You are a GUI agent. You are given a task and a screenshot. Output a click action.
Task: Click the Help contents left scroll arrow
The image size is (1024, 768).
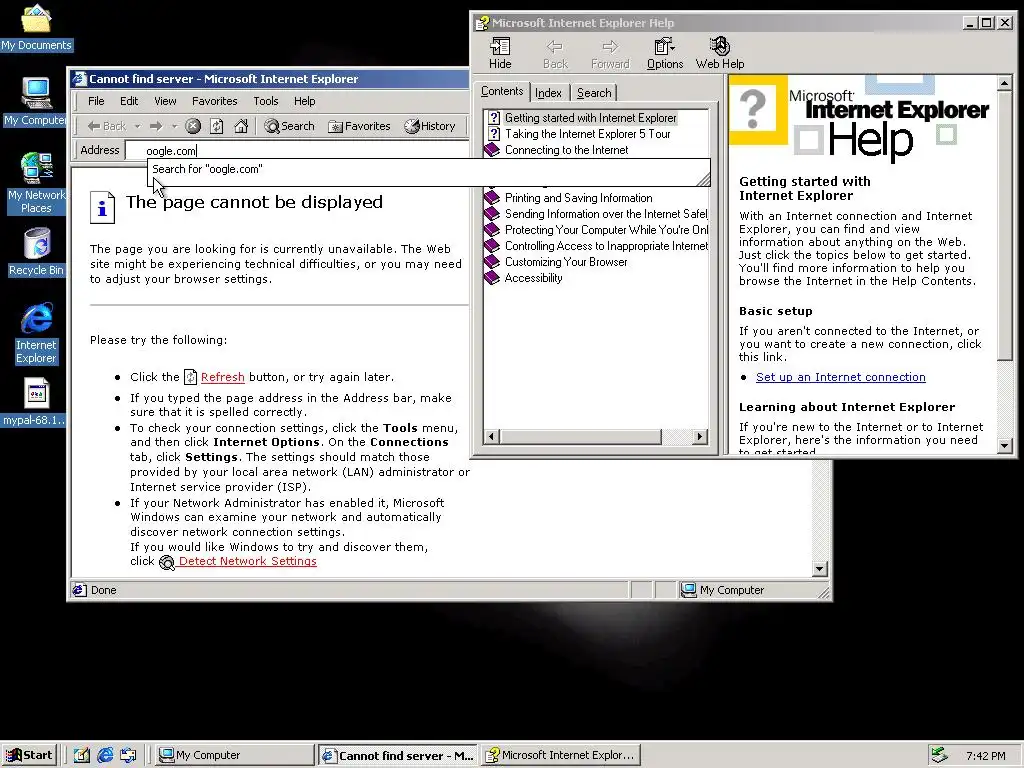click(492, 436)
